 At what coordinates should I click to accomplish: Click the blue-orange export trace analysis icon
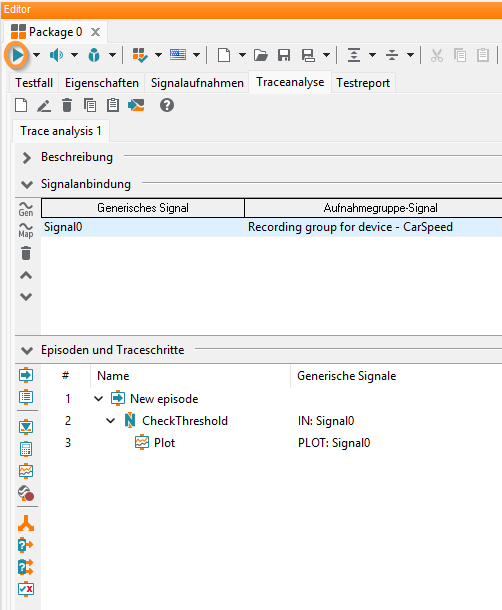[x=136, y=105]
